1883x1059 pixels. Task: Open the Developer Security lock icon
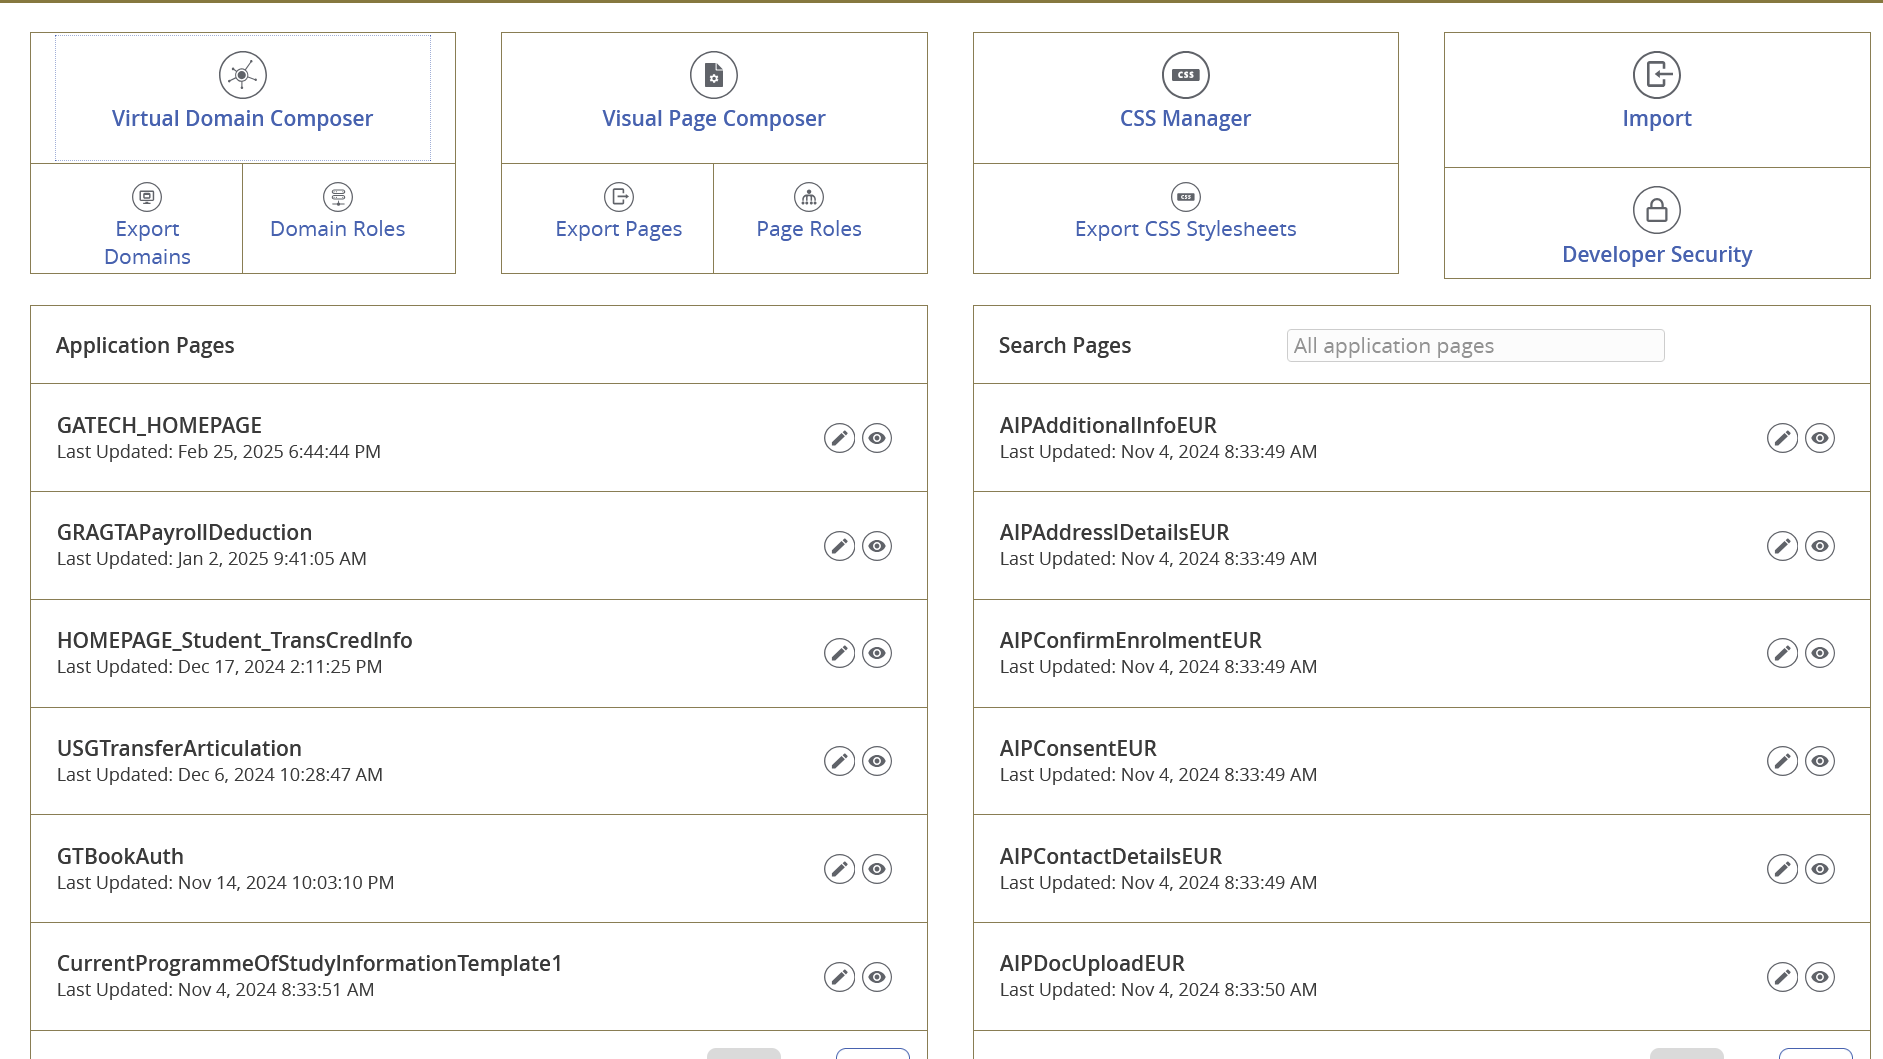[x=1657, y=210]
